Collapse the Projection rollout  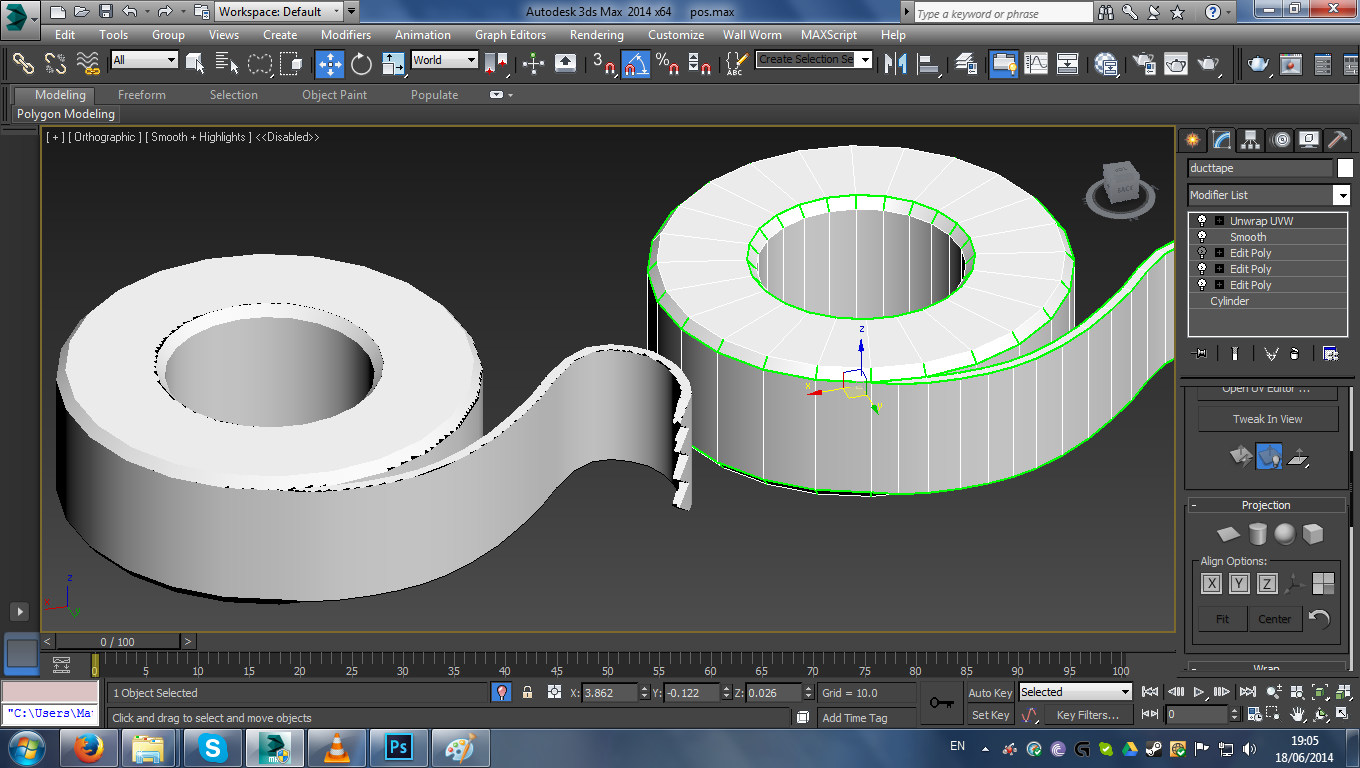tap(1266, 505)
